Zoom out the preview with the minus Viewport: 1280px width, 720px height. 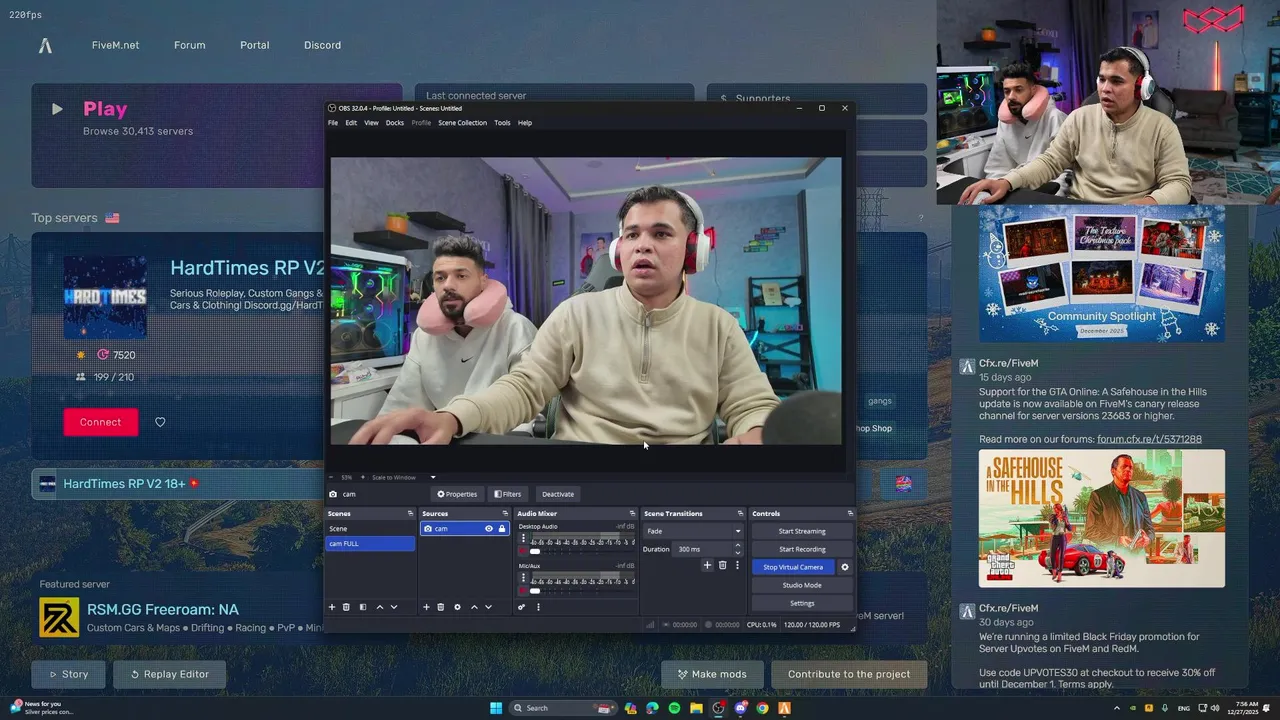pyautogui.click(x=332, y=477)
